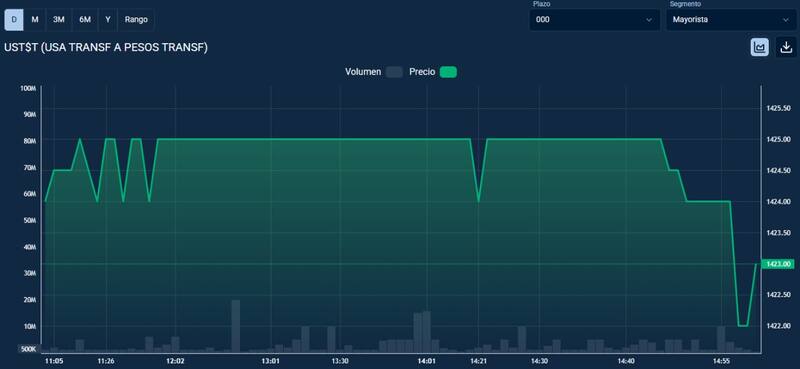Viewport: 800px width, 369px height.
Task: Click the 14:21 time axis label
Action: coord(479,361)
